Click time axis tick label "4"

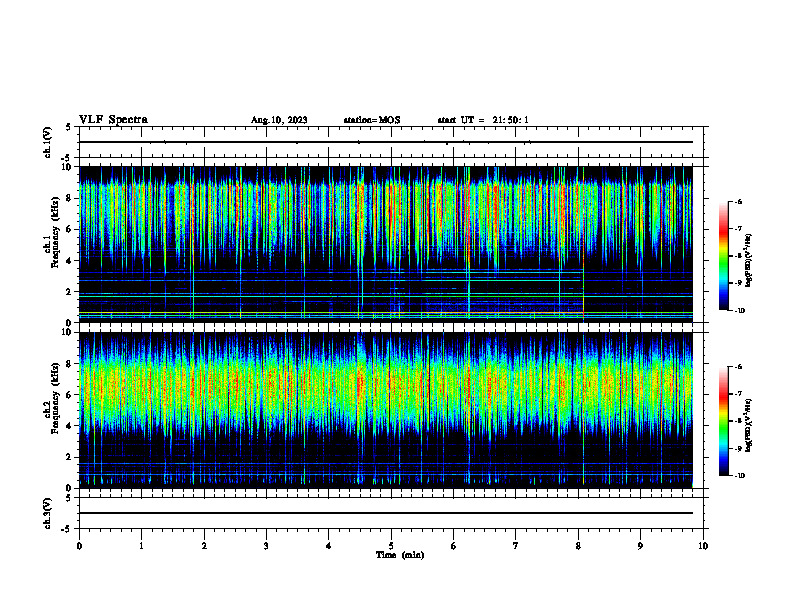pos(329,546)
